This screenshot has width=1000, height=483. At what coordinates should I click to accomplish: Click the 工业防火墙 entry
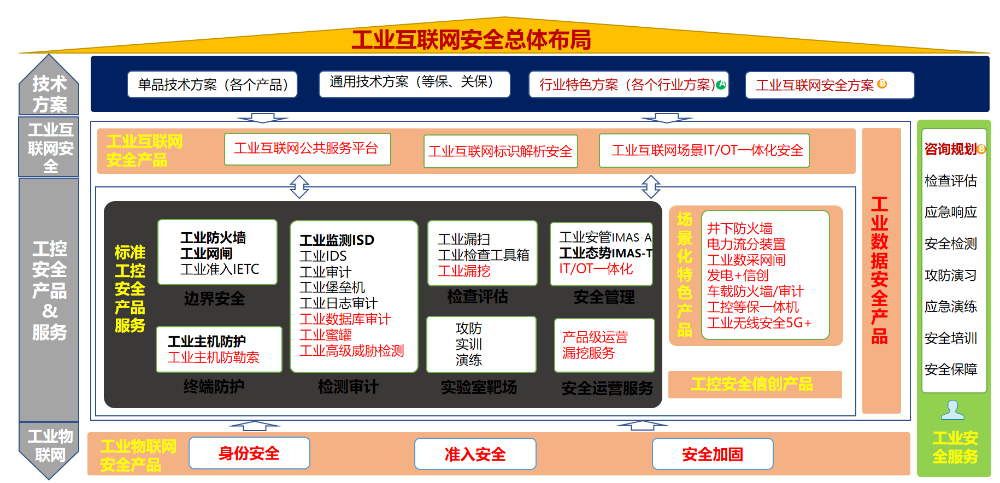(213, 238)
